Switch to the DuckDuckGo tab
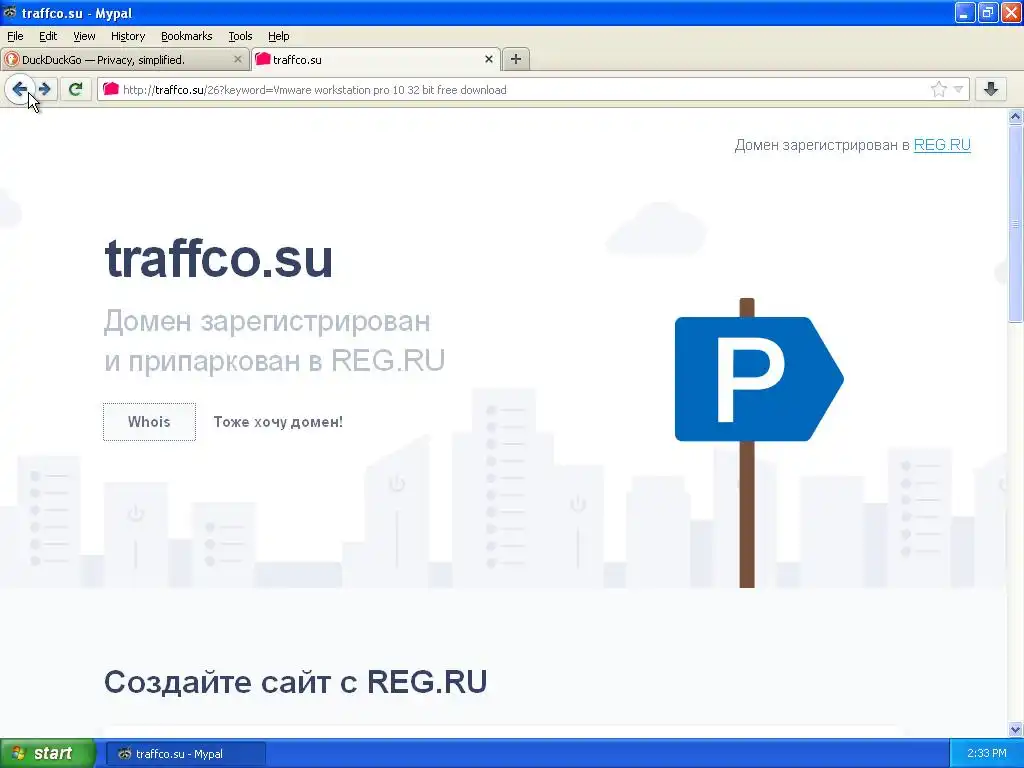Viewport: 1024px width, 768px height. click(x=125, y=59)
